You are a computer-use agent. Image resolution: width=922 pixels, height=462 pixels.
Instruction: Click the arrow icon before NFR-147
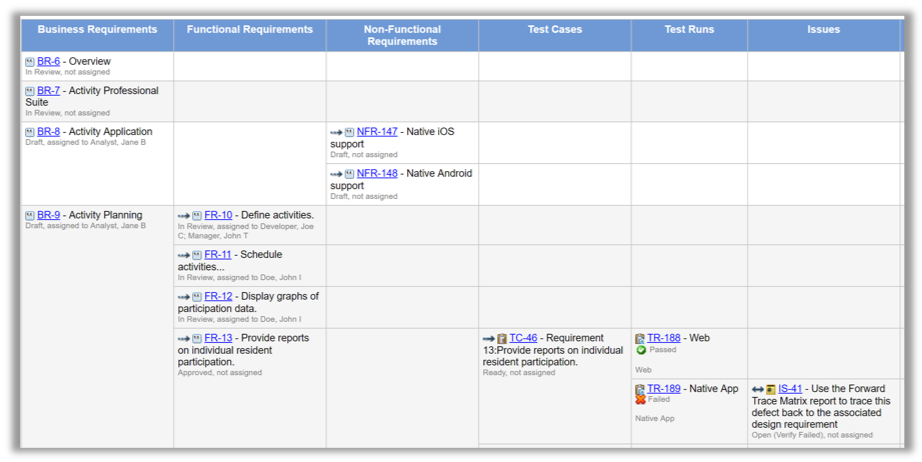point(336,132)
